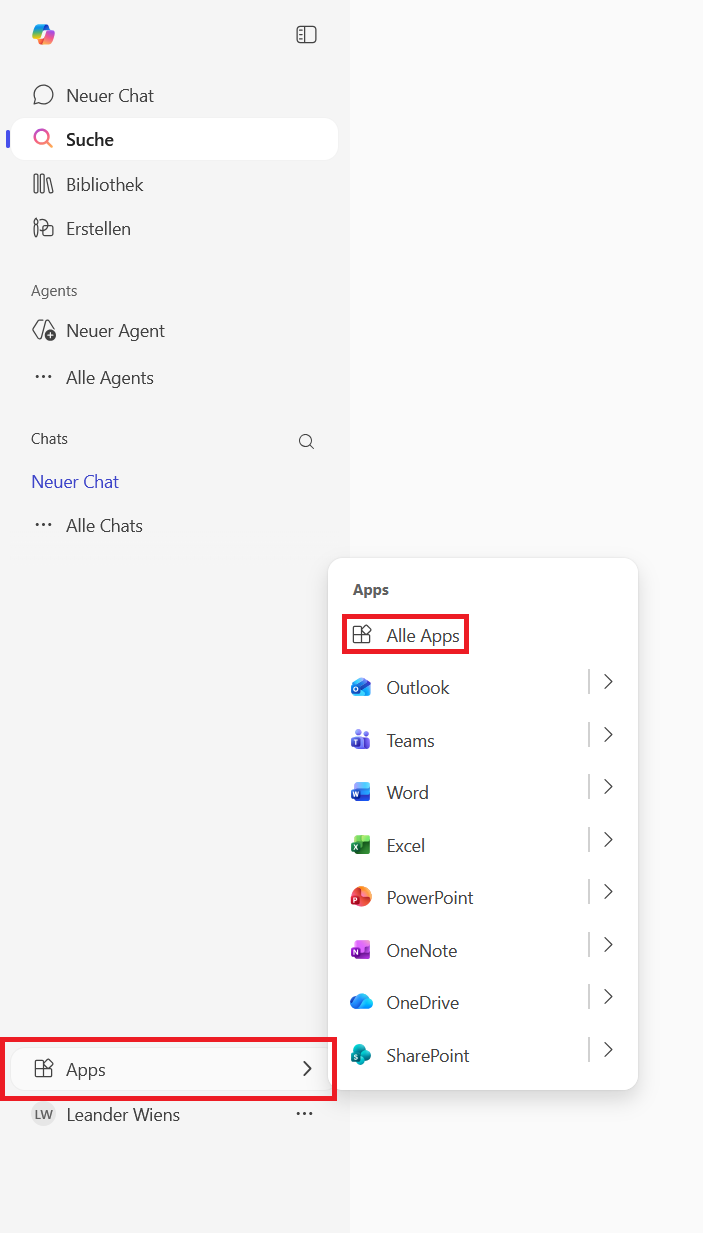703x1233 pixels.
Task: Open the Erstellen create page
Action: pyautogui.click(x=98, y=229)
